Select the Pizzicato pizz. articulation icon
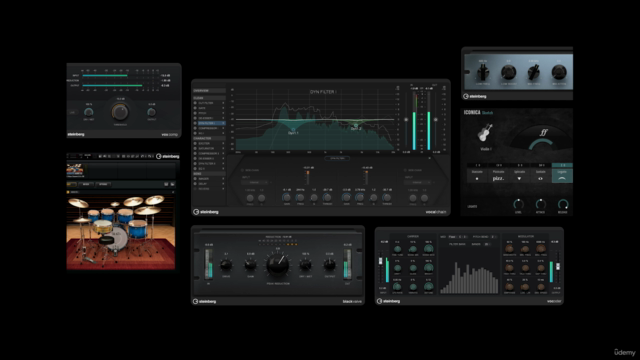This screenshot has height=360, width=640. [x=498, y=178]
